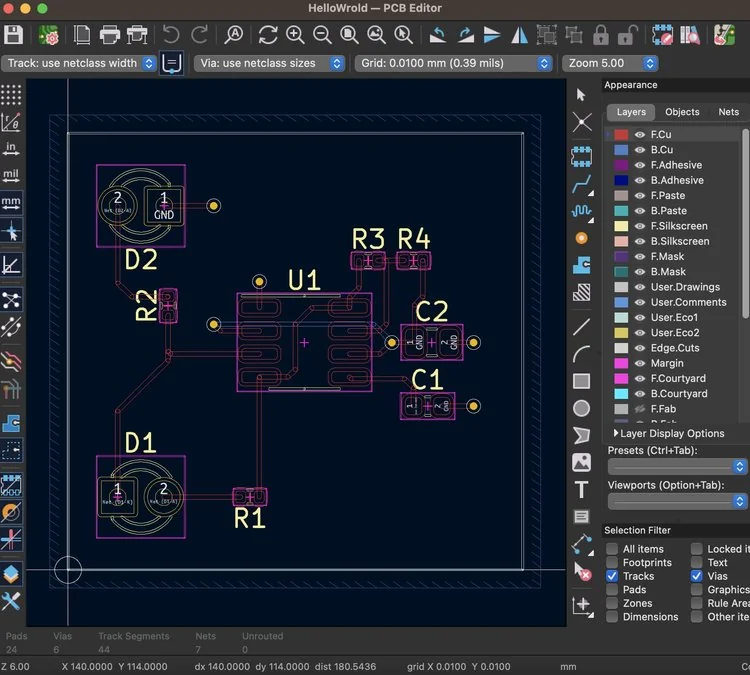Select the B.Courtyard layer row
This screenshot has width=750, height=675.
(x=672, y=394)
